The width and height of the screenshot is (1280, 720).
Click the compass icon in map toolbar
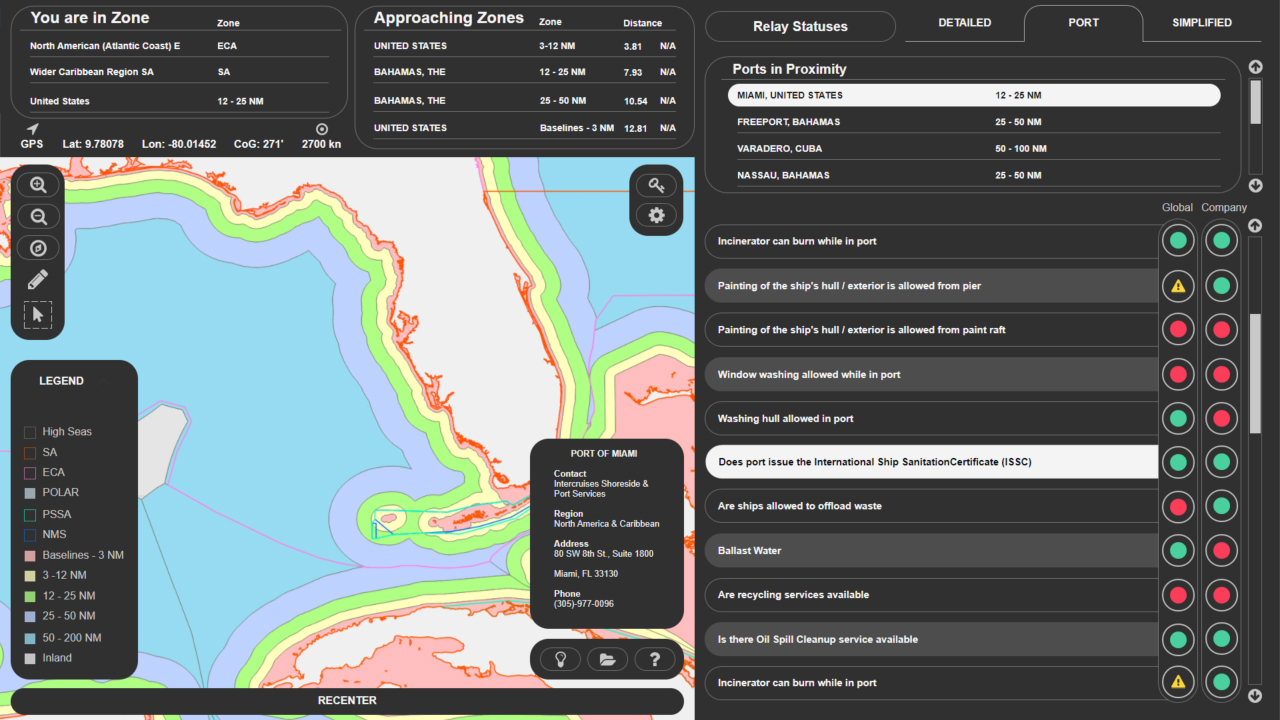tap(39, 248)
